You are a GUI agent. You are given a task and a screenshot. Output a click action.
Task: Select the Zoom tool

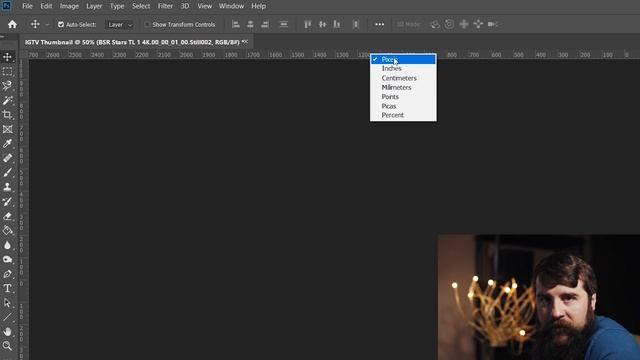tap(7, 346)
